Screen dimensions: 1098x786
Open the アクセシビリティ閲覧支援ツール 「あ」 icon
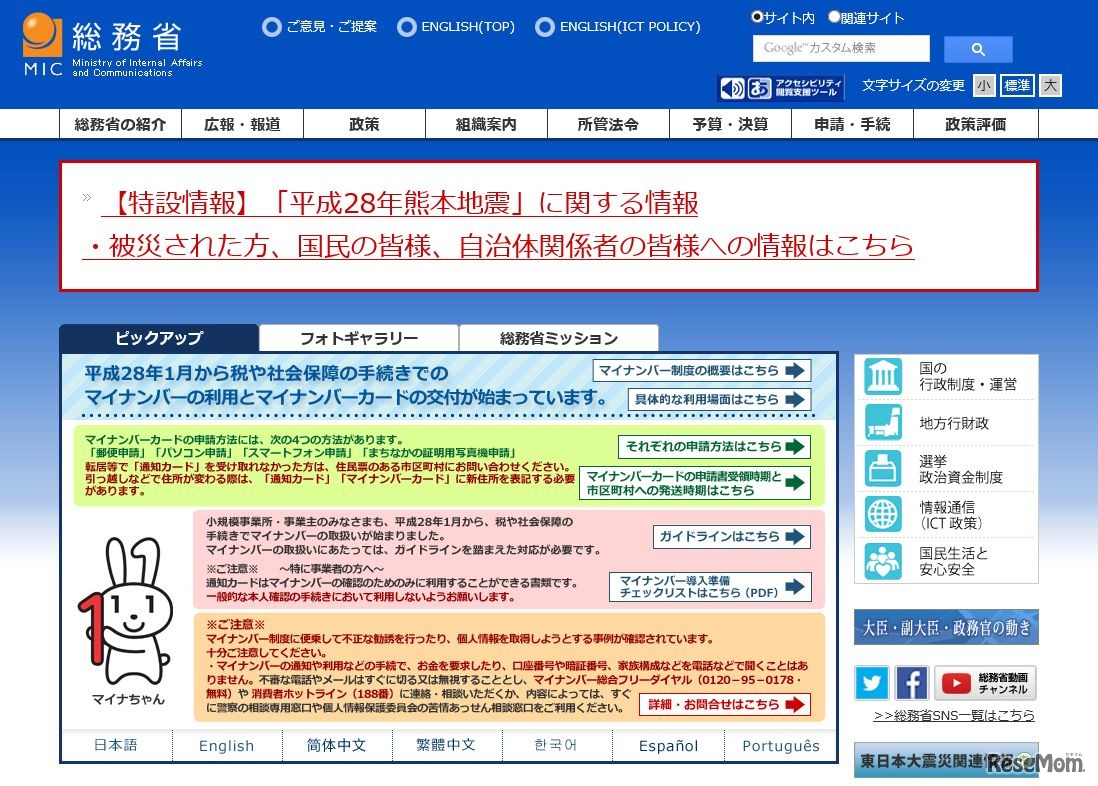tap(758, 85)
